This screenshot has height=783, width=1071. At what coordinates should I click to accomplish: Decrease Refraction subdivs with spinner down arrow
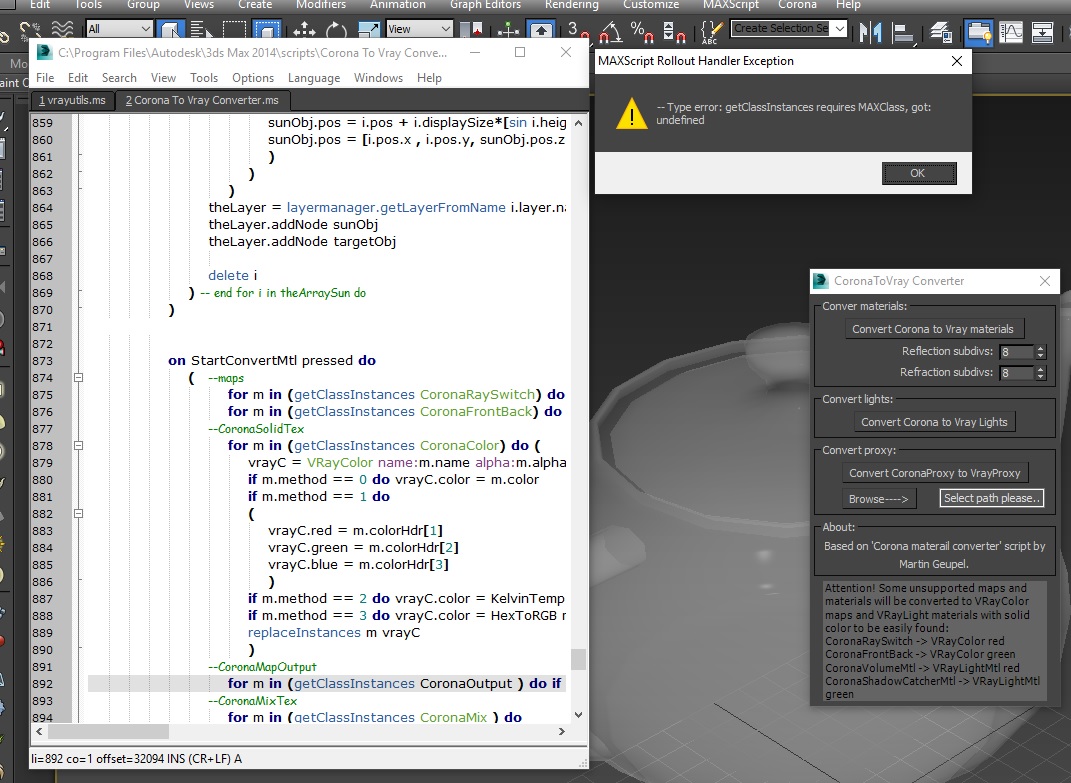click(x=1040, y=376)
